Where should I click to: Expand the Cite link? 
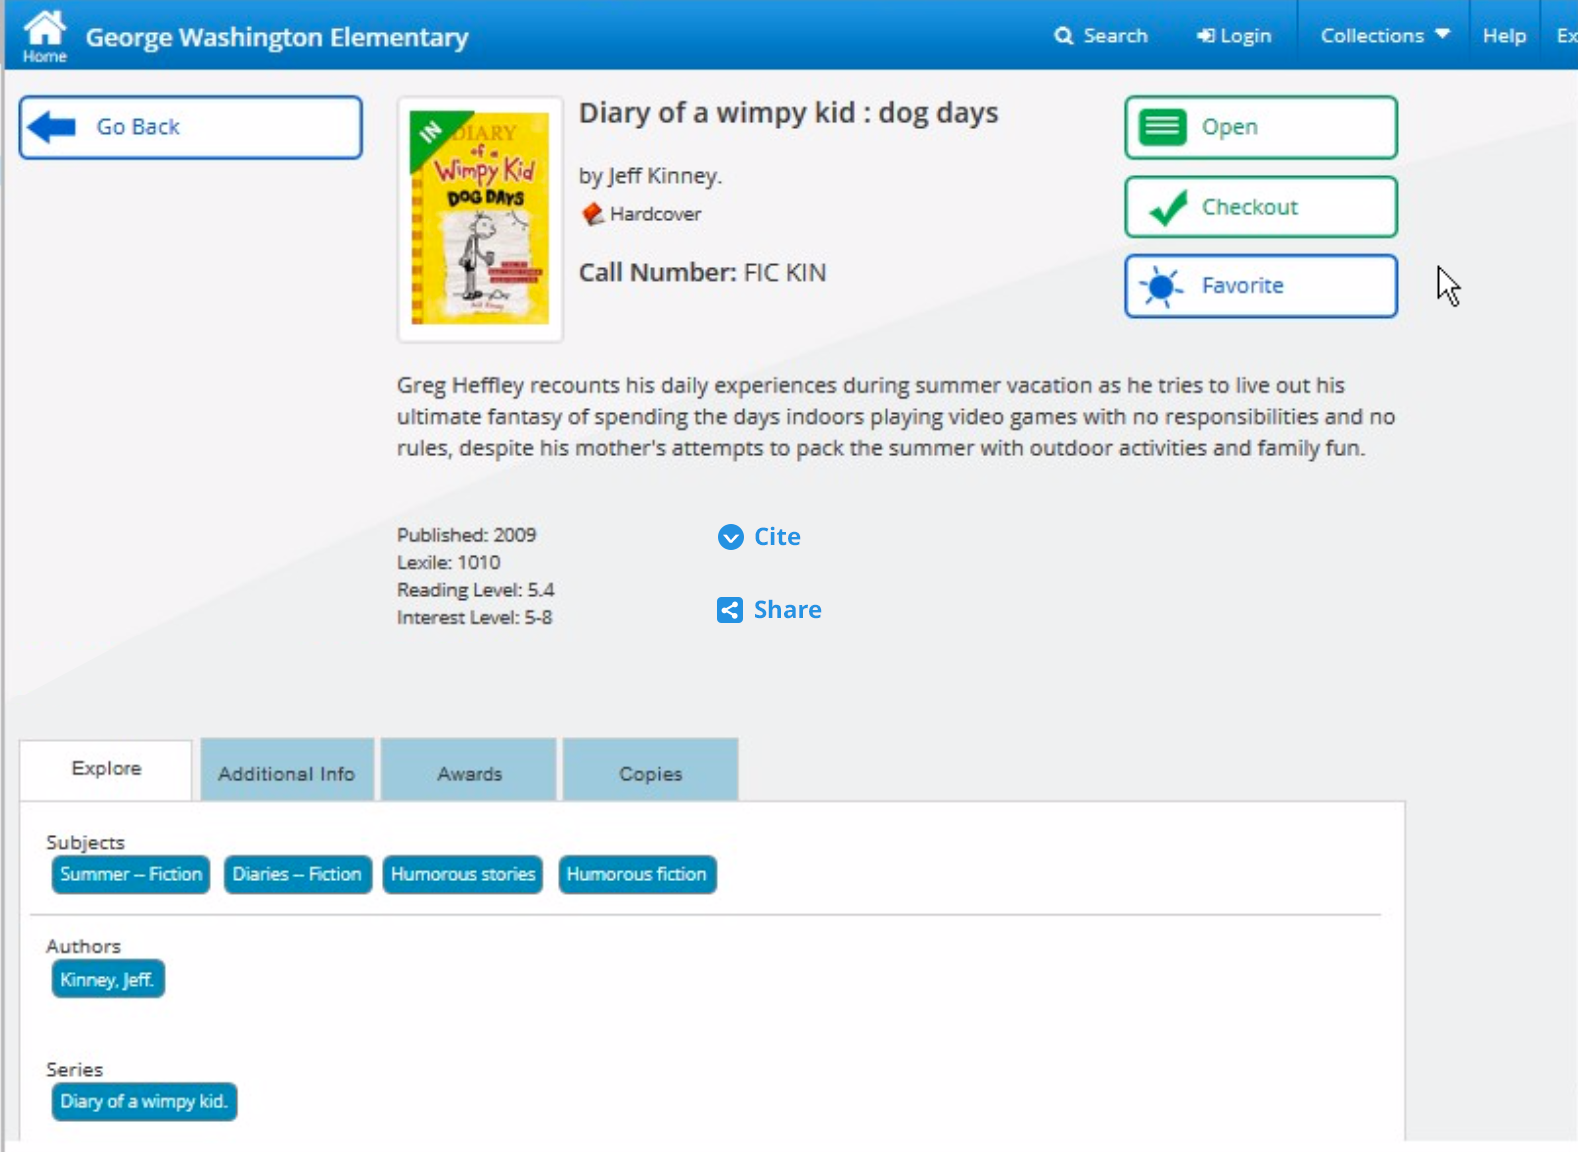[x=777, y=537]
